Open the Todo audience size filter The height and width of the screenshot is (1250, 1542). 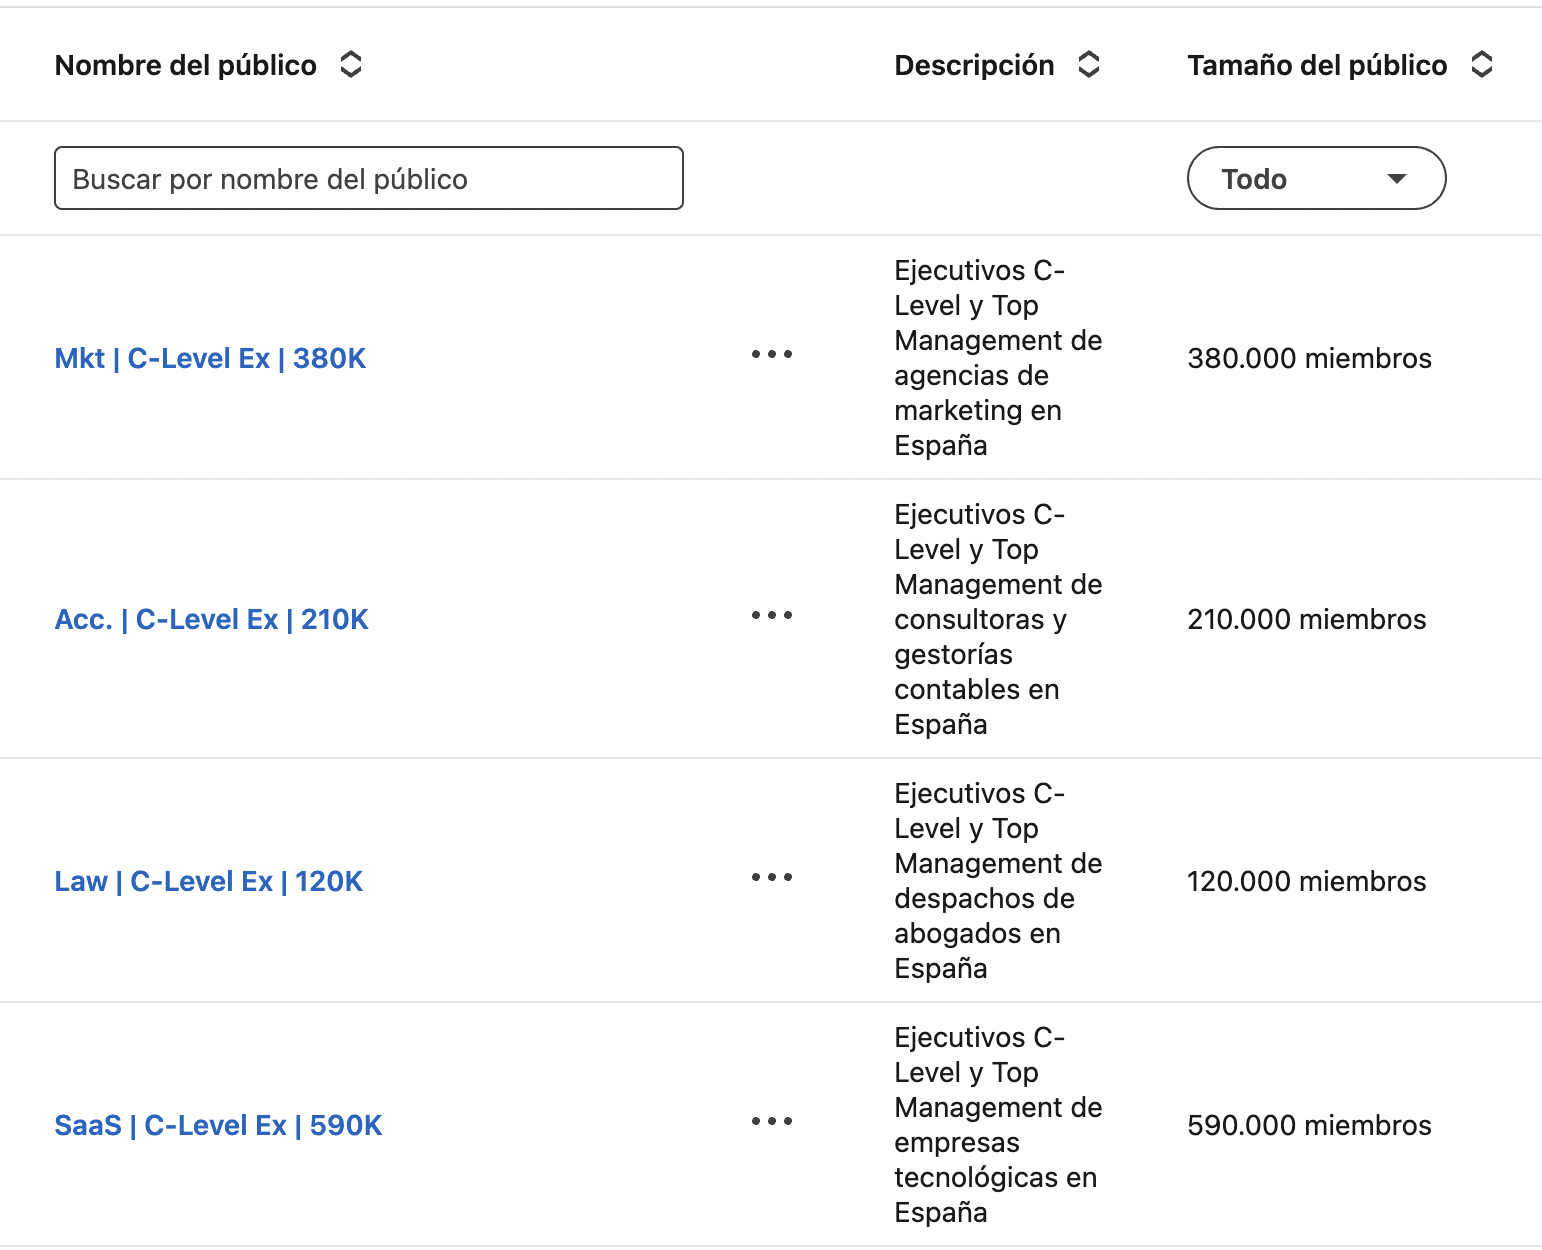coord(1316,178)
